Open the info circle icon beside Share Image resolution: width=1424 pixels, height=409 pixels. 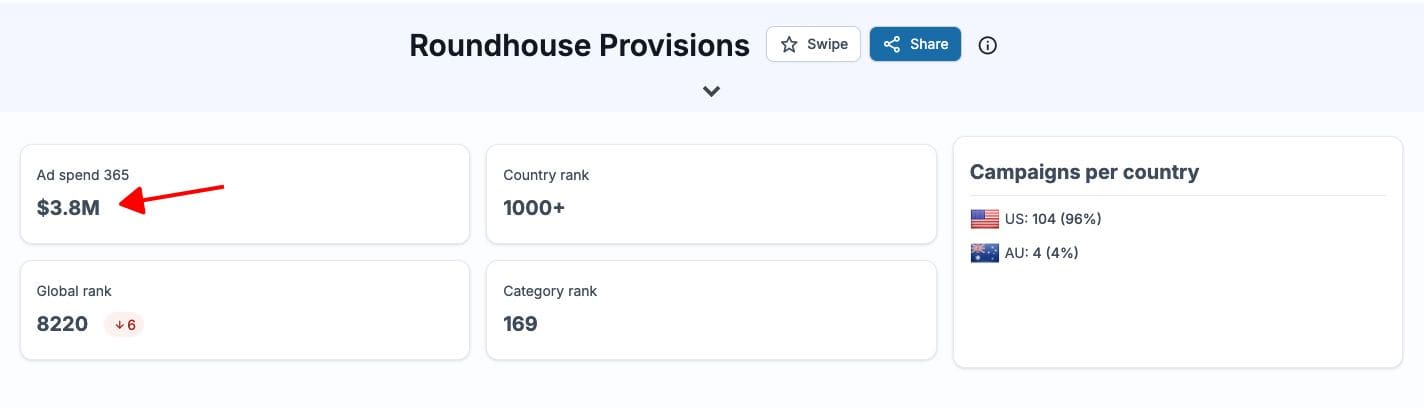click(x=988, y=45)
